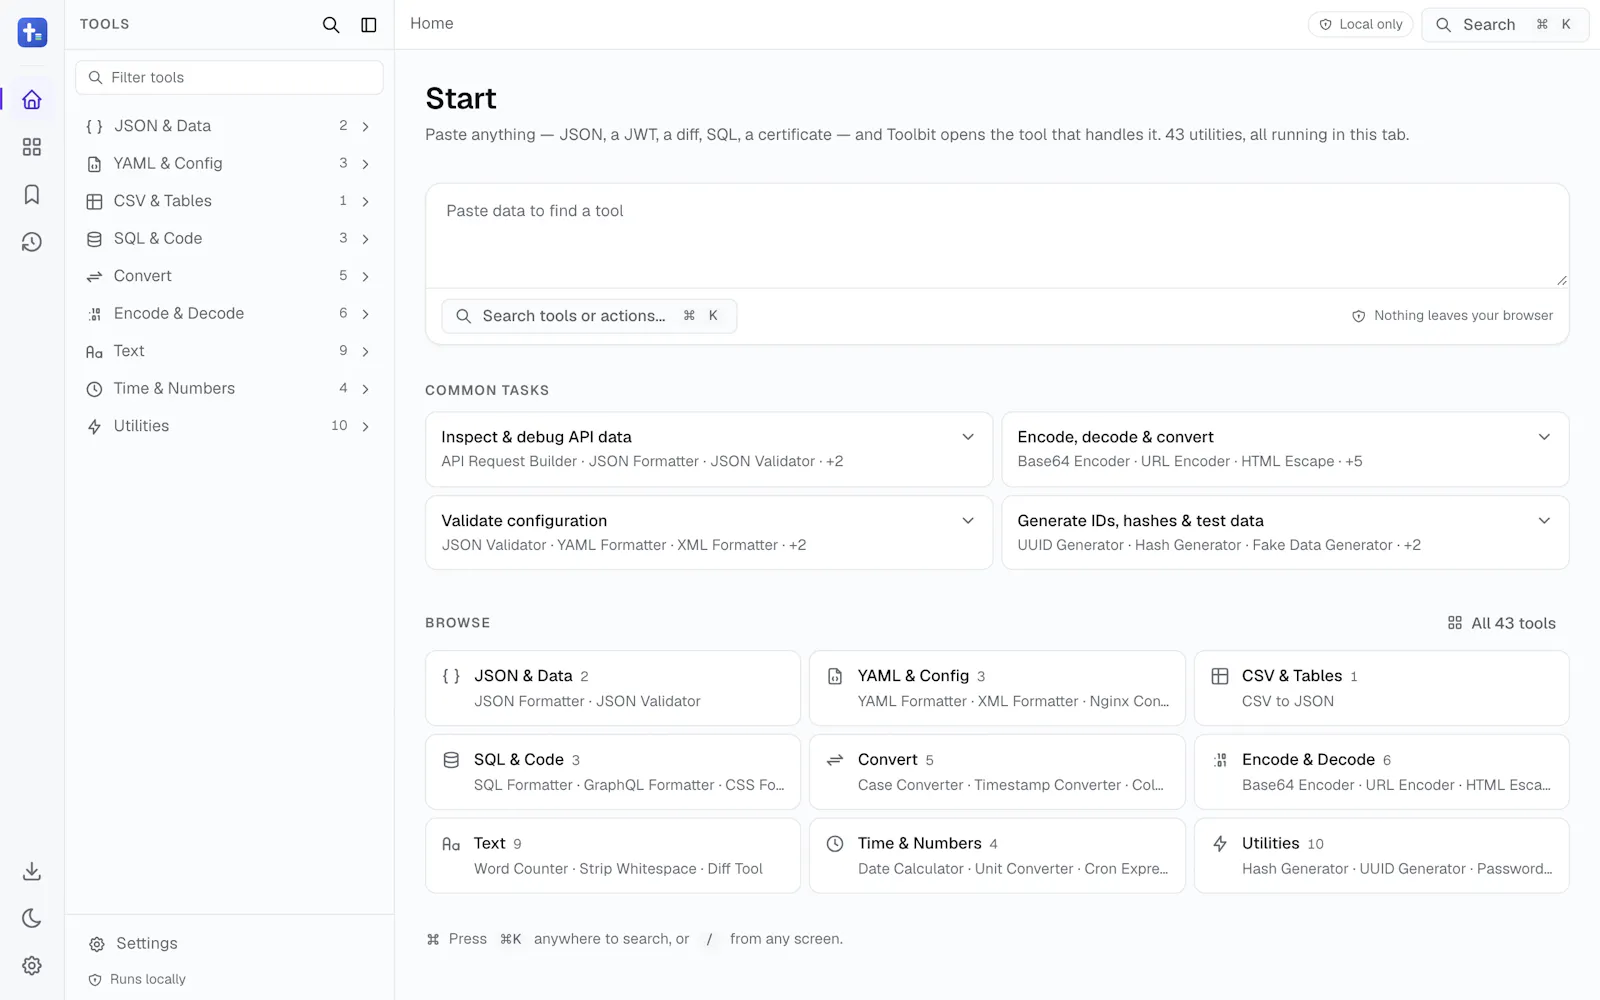The width and height of the screenshot is (1600, 1000).
Task: Click the Local only badge
Action: click(1360, 24)
